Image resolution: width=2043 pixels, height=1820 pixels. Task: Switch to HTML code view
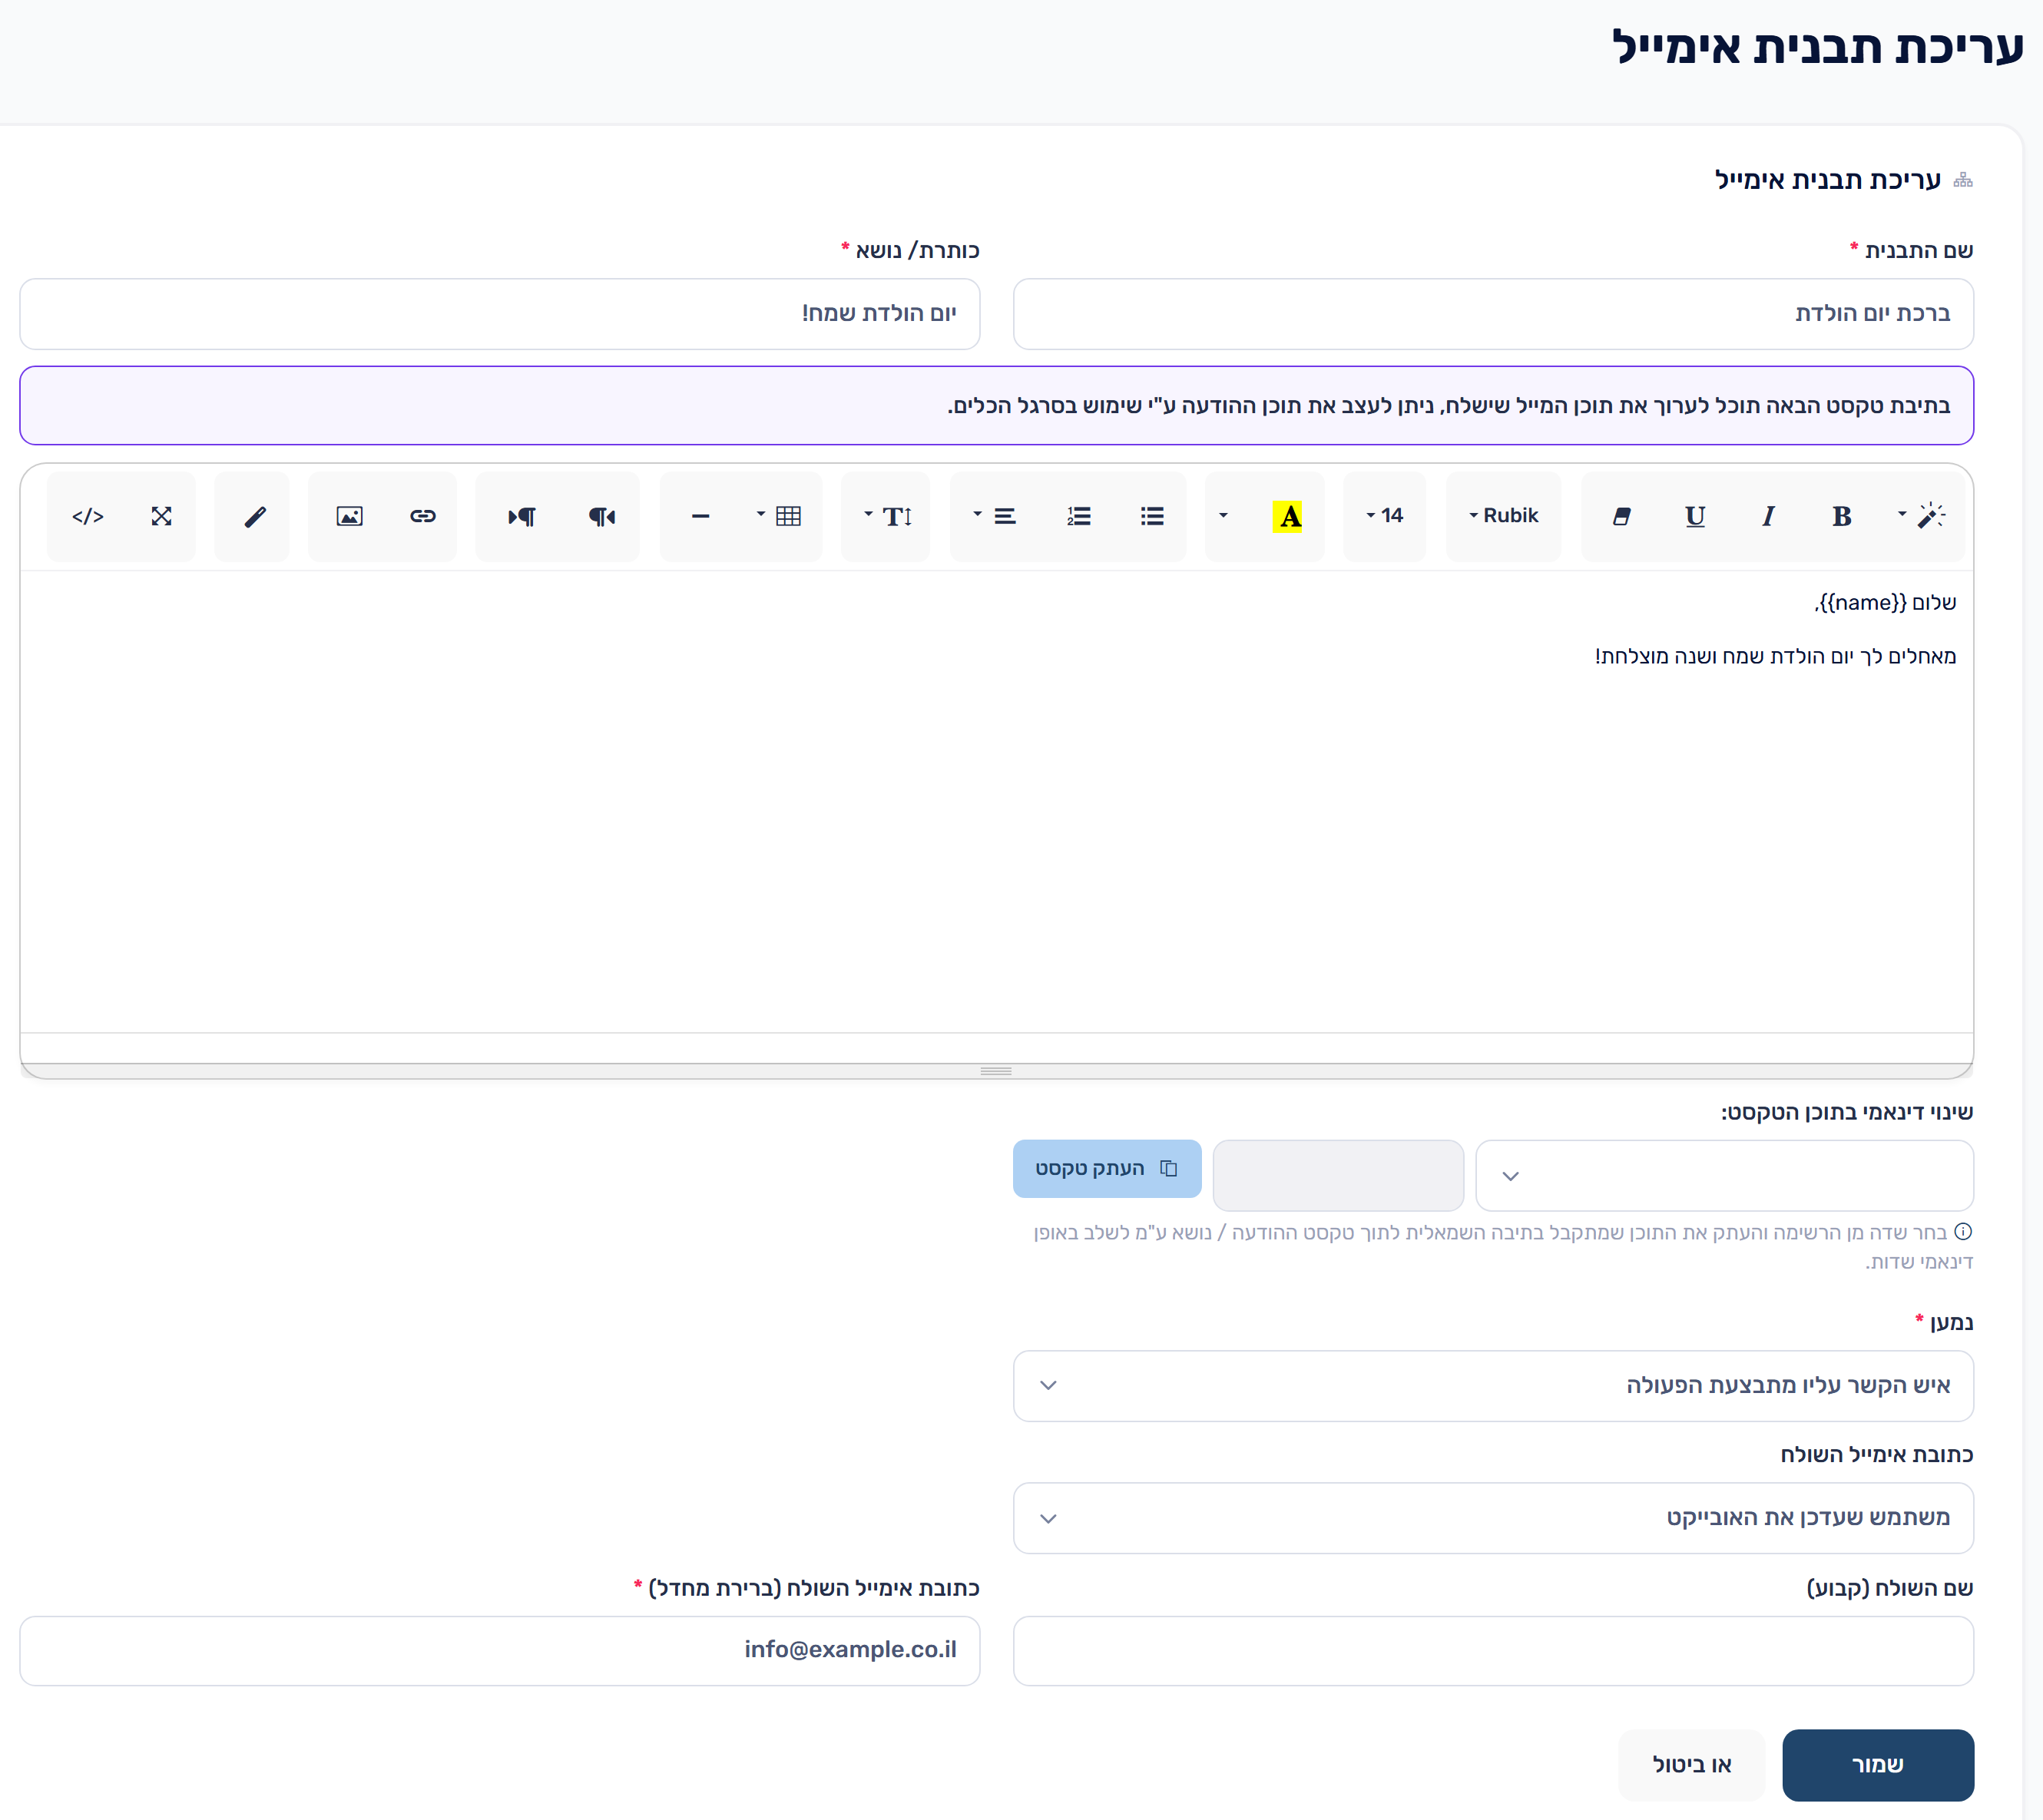(88, 516)
